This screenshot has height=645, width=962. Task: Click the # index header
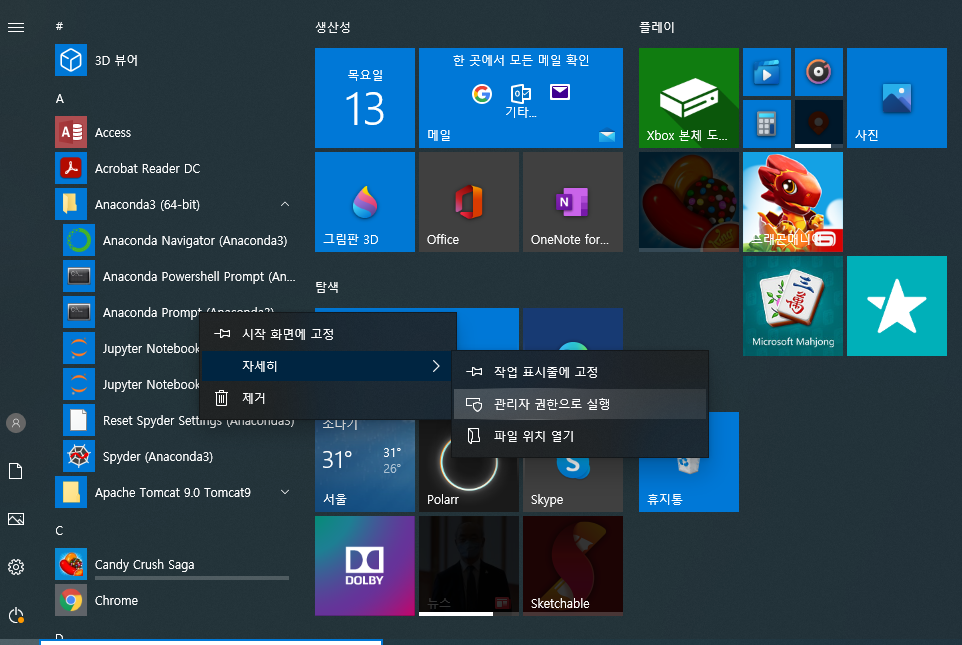tap(60, 26)
